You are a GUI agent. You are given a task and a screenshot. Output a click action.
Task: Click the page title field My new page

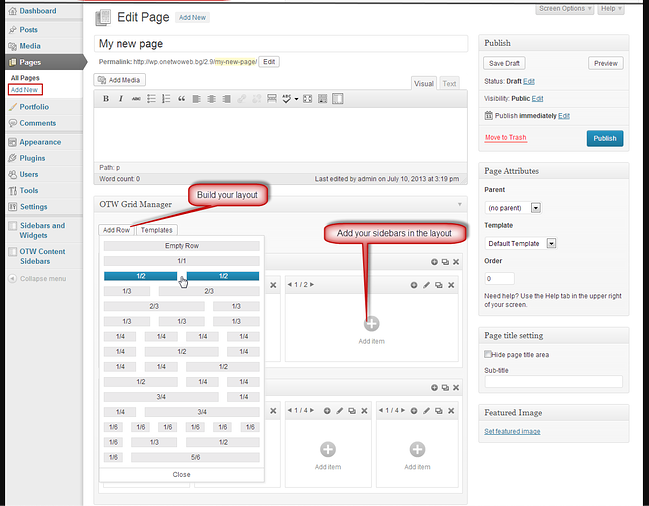[x=281, y=44]
